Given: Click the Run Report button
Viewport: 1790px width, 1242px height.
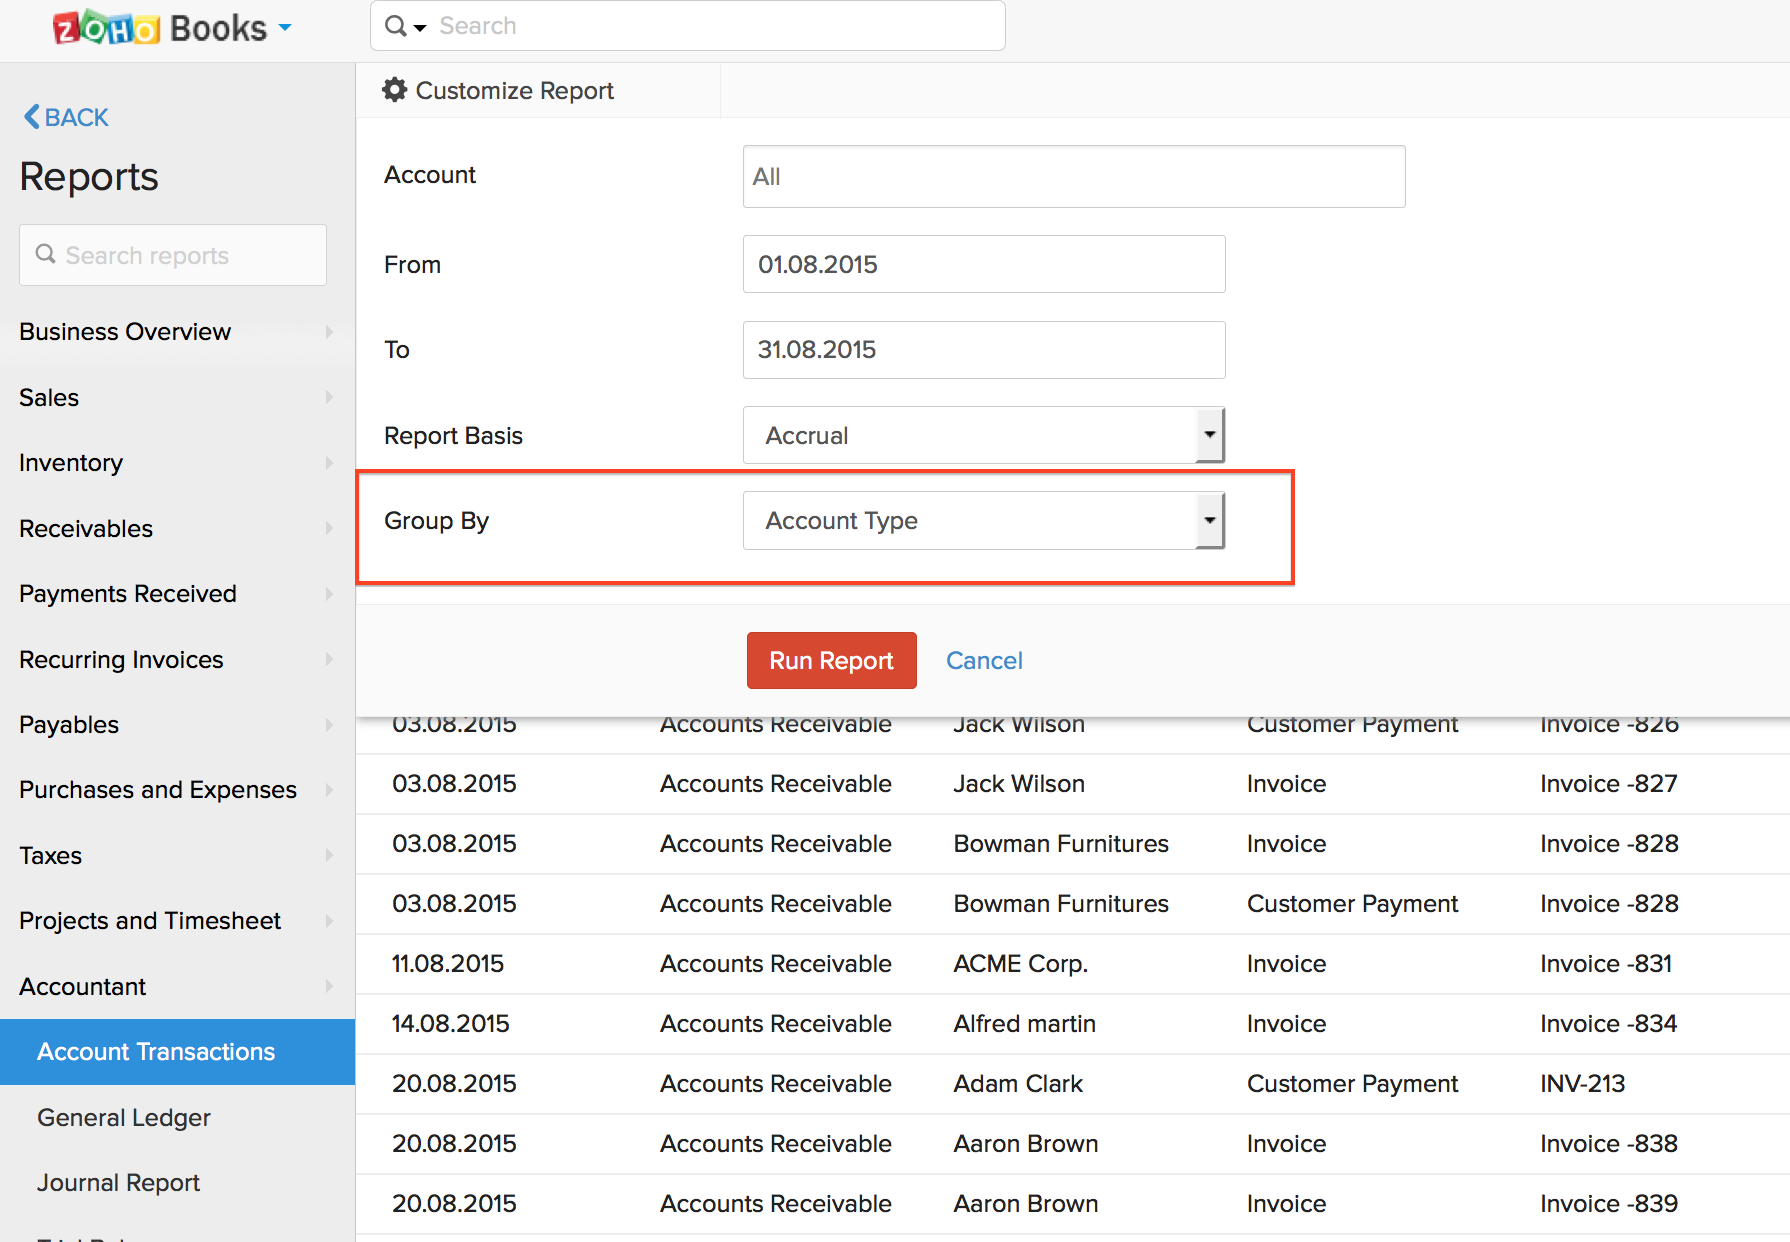Looking at the screenshot, I should (x=831, y=660).
